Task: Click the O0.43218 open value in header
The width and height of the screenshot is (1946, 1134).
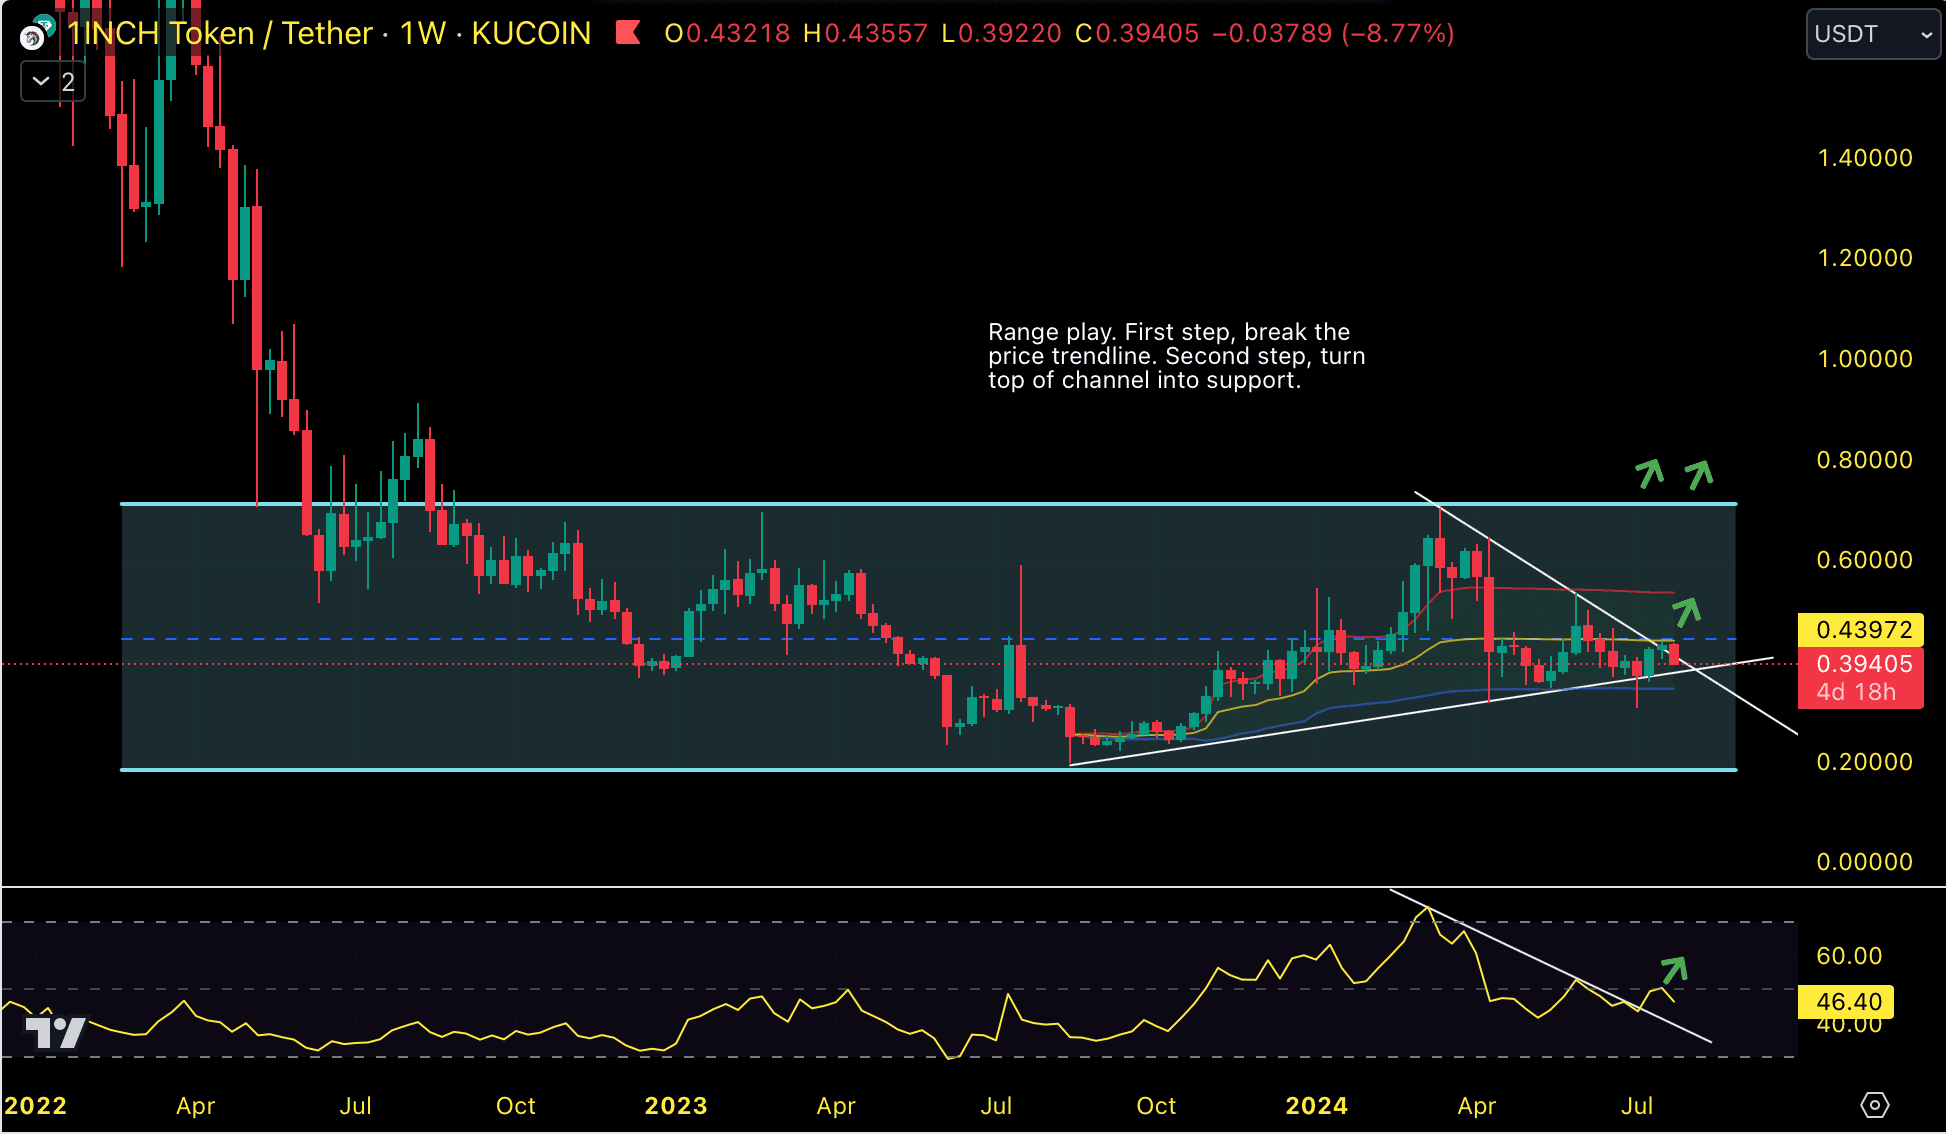Action: 727,34
